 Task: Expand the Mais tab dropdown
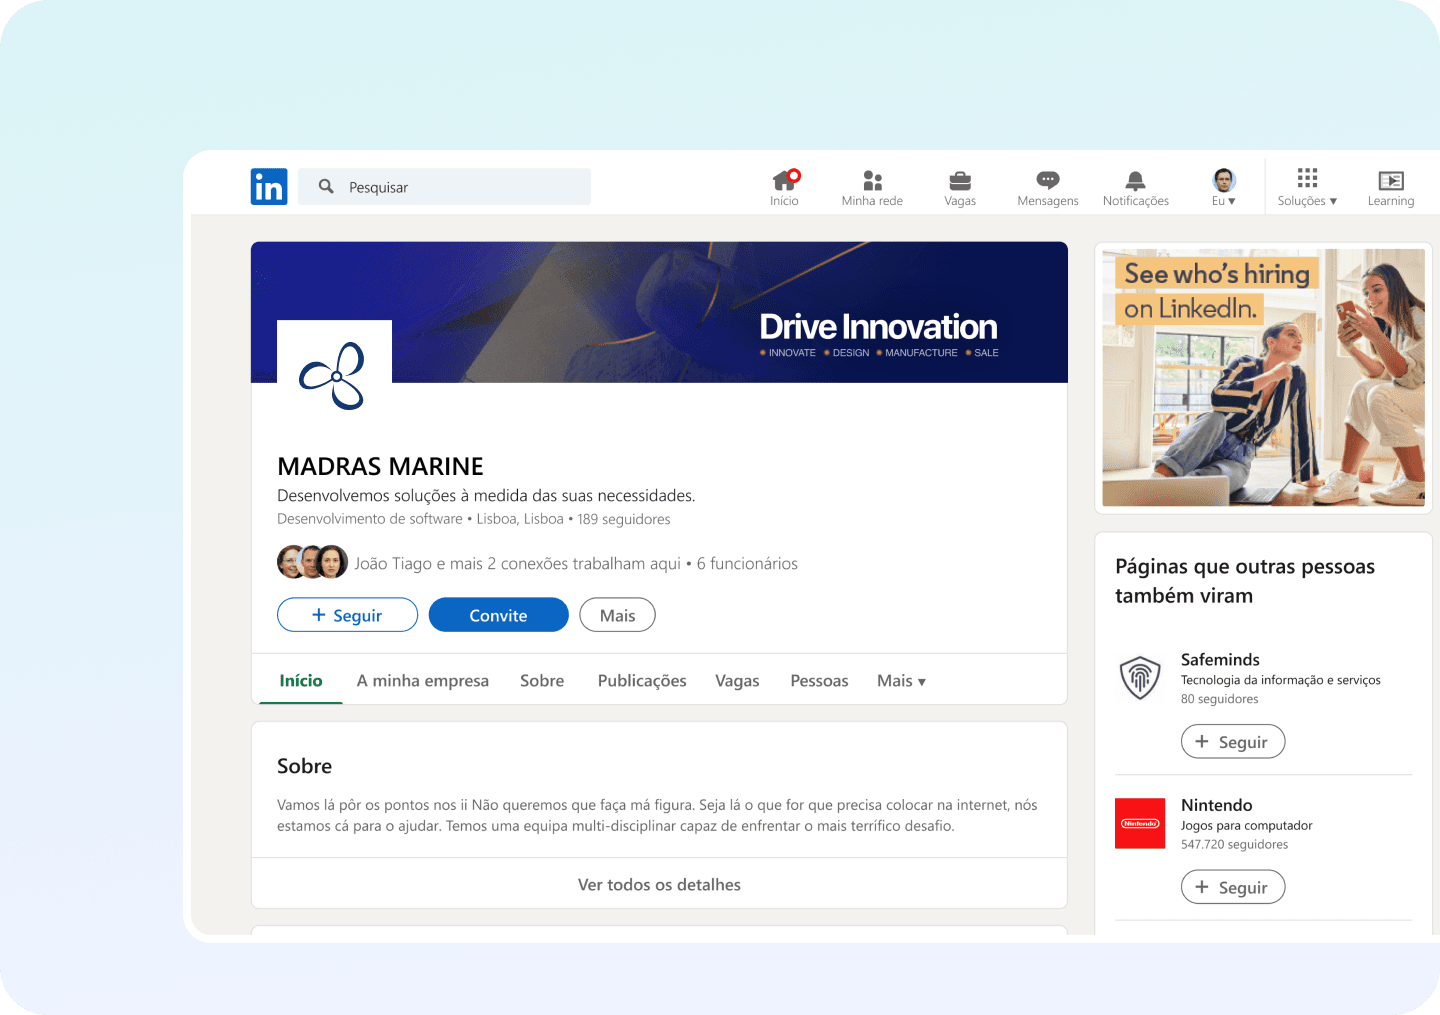901,681
